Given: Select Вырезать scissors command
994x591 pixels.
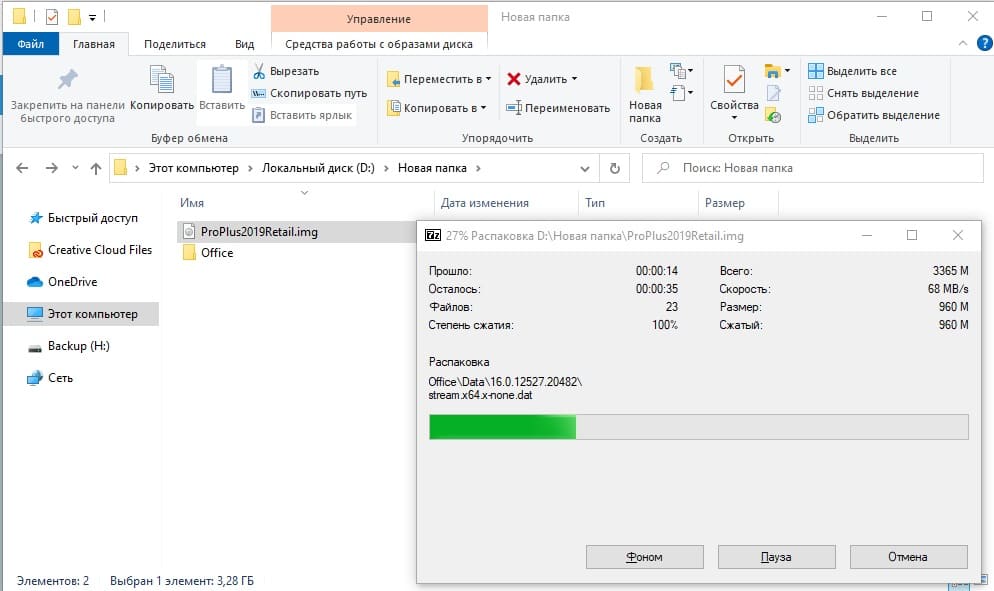Looking at the screenshot, I should click(x=286, y=71).
